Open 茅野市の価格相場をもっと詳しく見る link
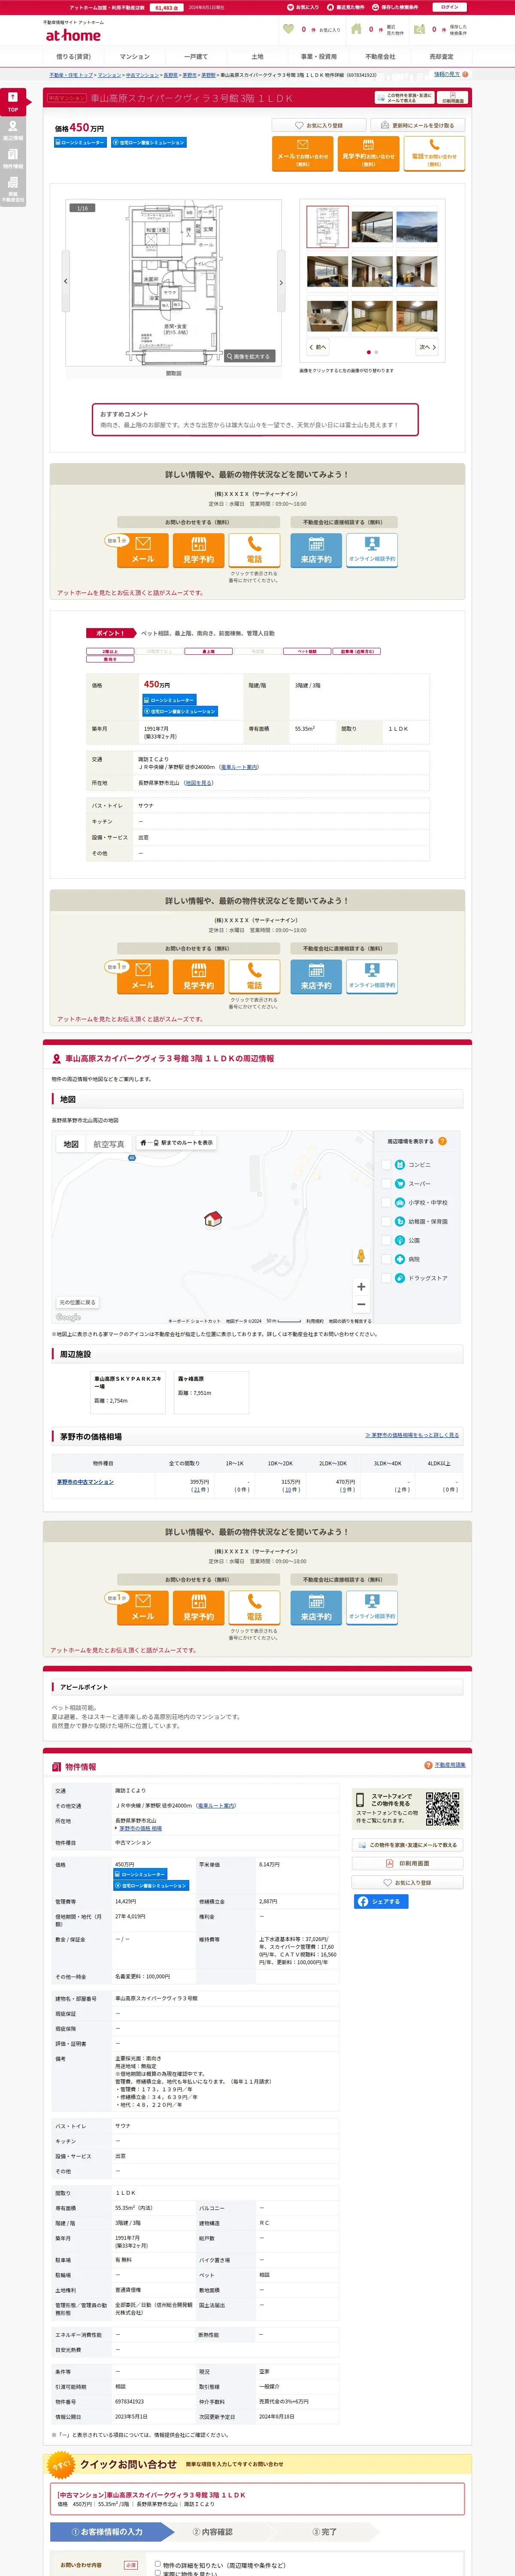The image size is (515, 2576). click(412, 1435)
